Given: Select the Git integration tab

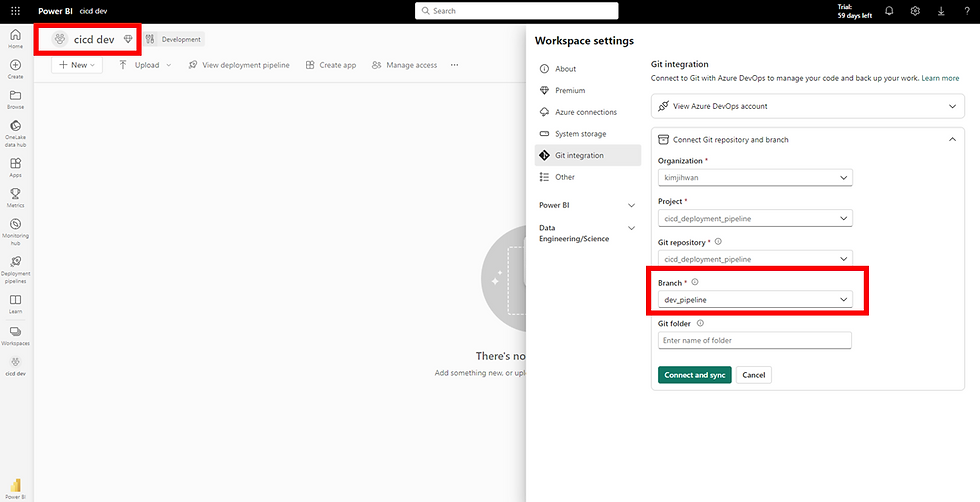Looking at the screenshot, I should tap(588, 155).
